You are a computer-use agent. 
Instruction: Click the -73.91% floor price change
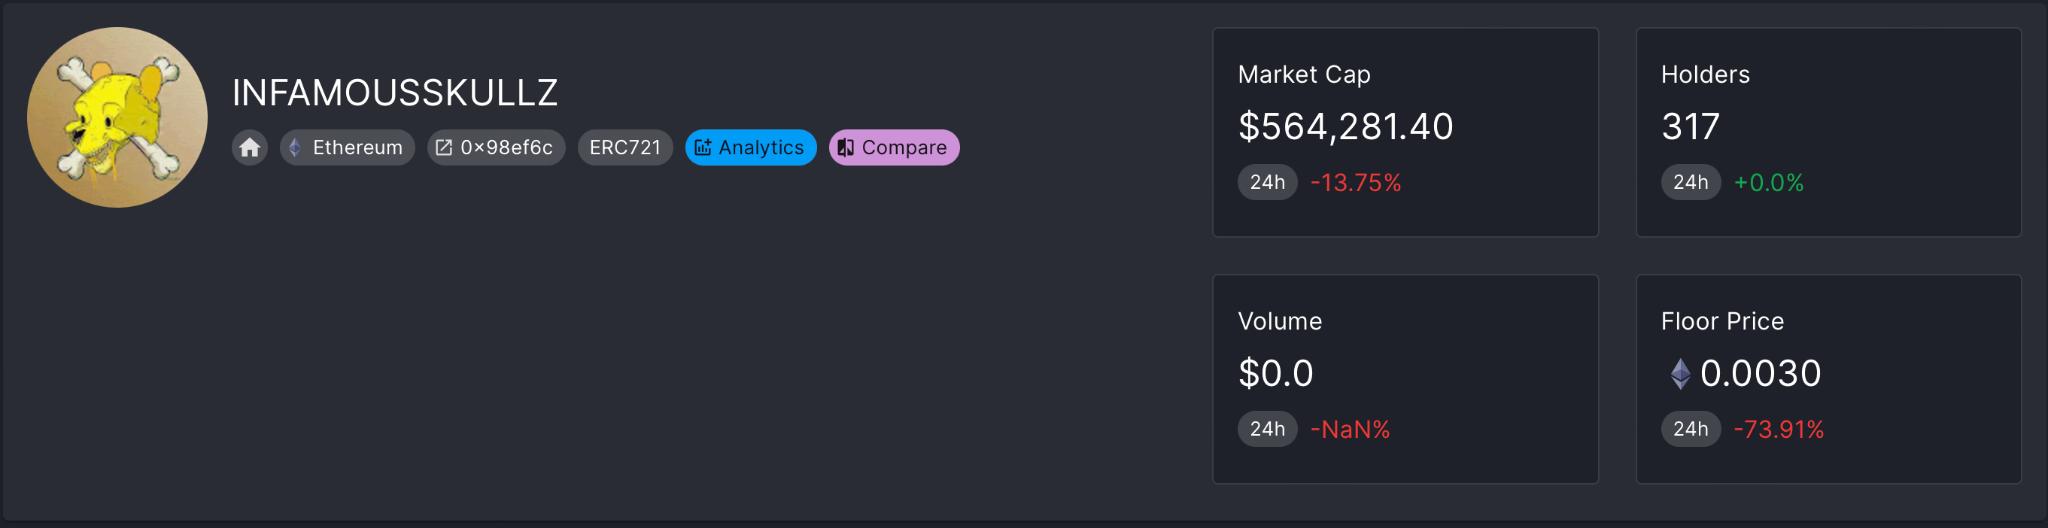click(1778, 430)
